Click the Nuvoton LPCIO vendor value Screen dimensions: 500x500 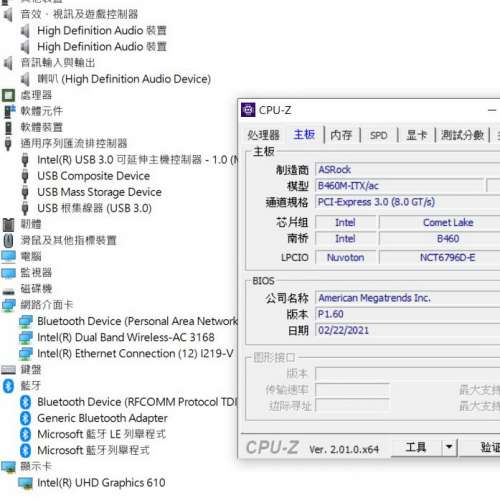coord(346,257)
